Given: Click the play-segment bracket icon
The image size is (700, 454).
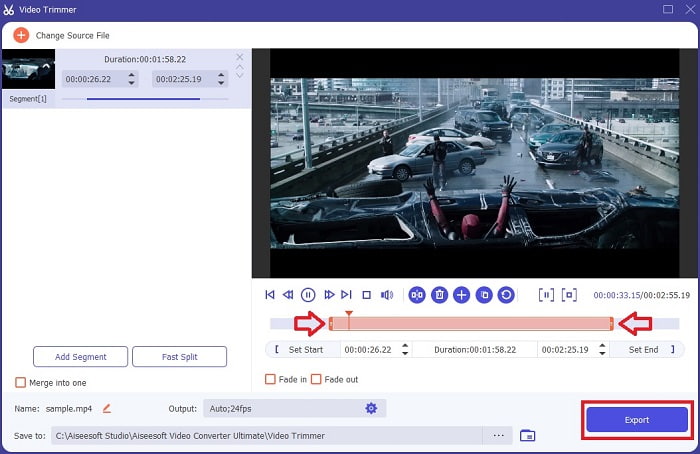Looking at the screenshot, I should pyautogui.click(x=546, y=295).
